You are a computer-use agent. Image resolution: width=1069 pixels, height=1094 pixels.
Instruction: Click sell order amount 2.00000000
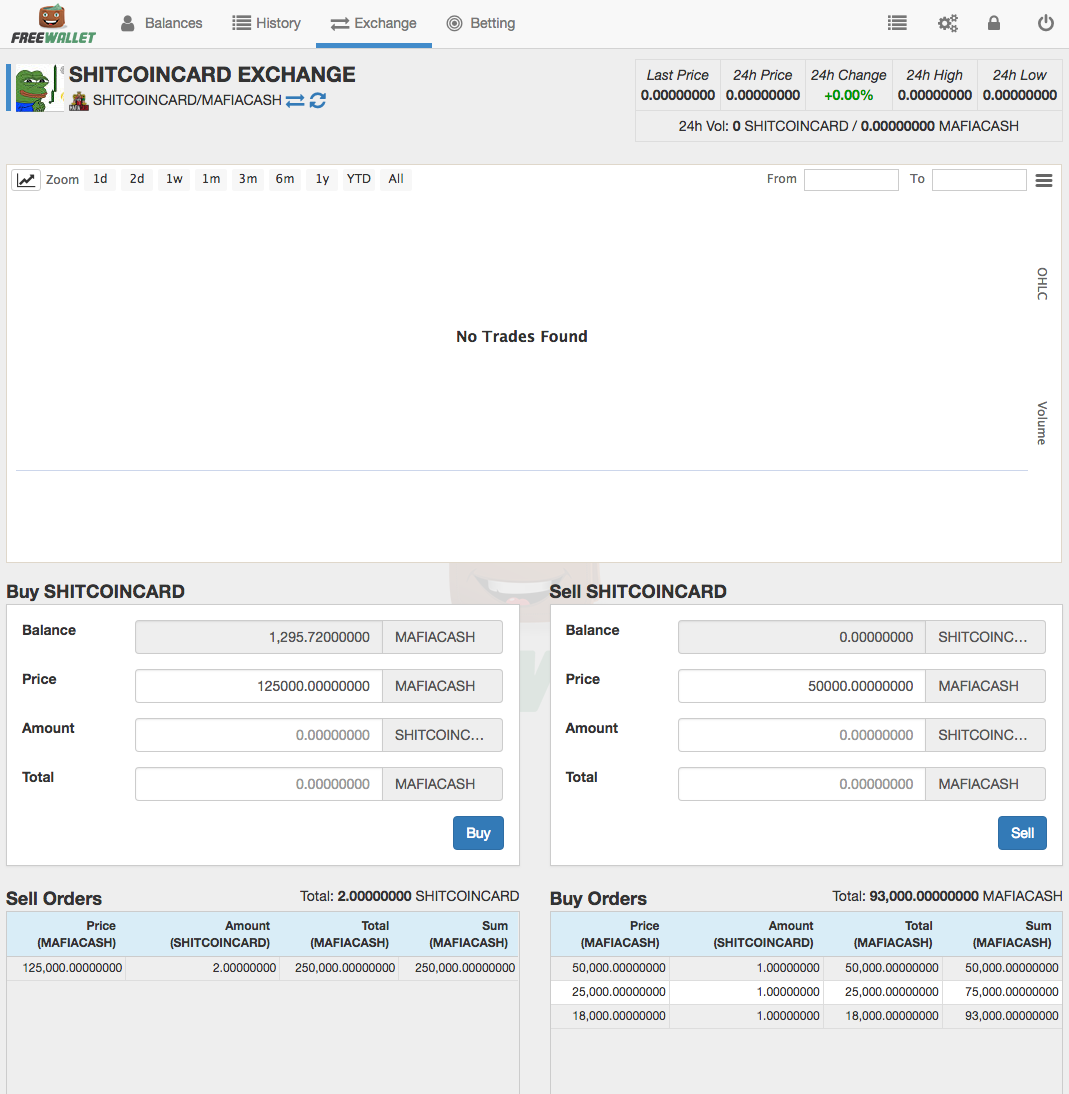tap(244, 968)
